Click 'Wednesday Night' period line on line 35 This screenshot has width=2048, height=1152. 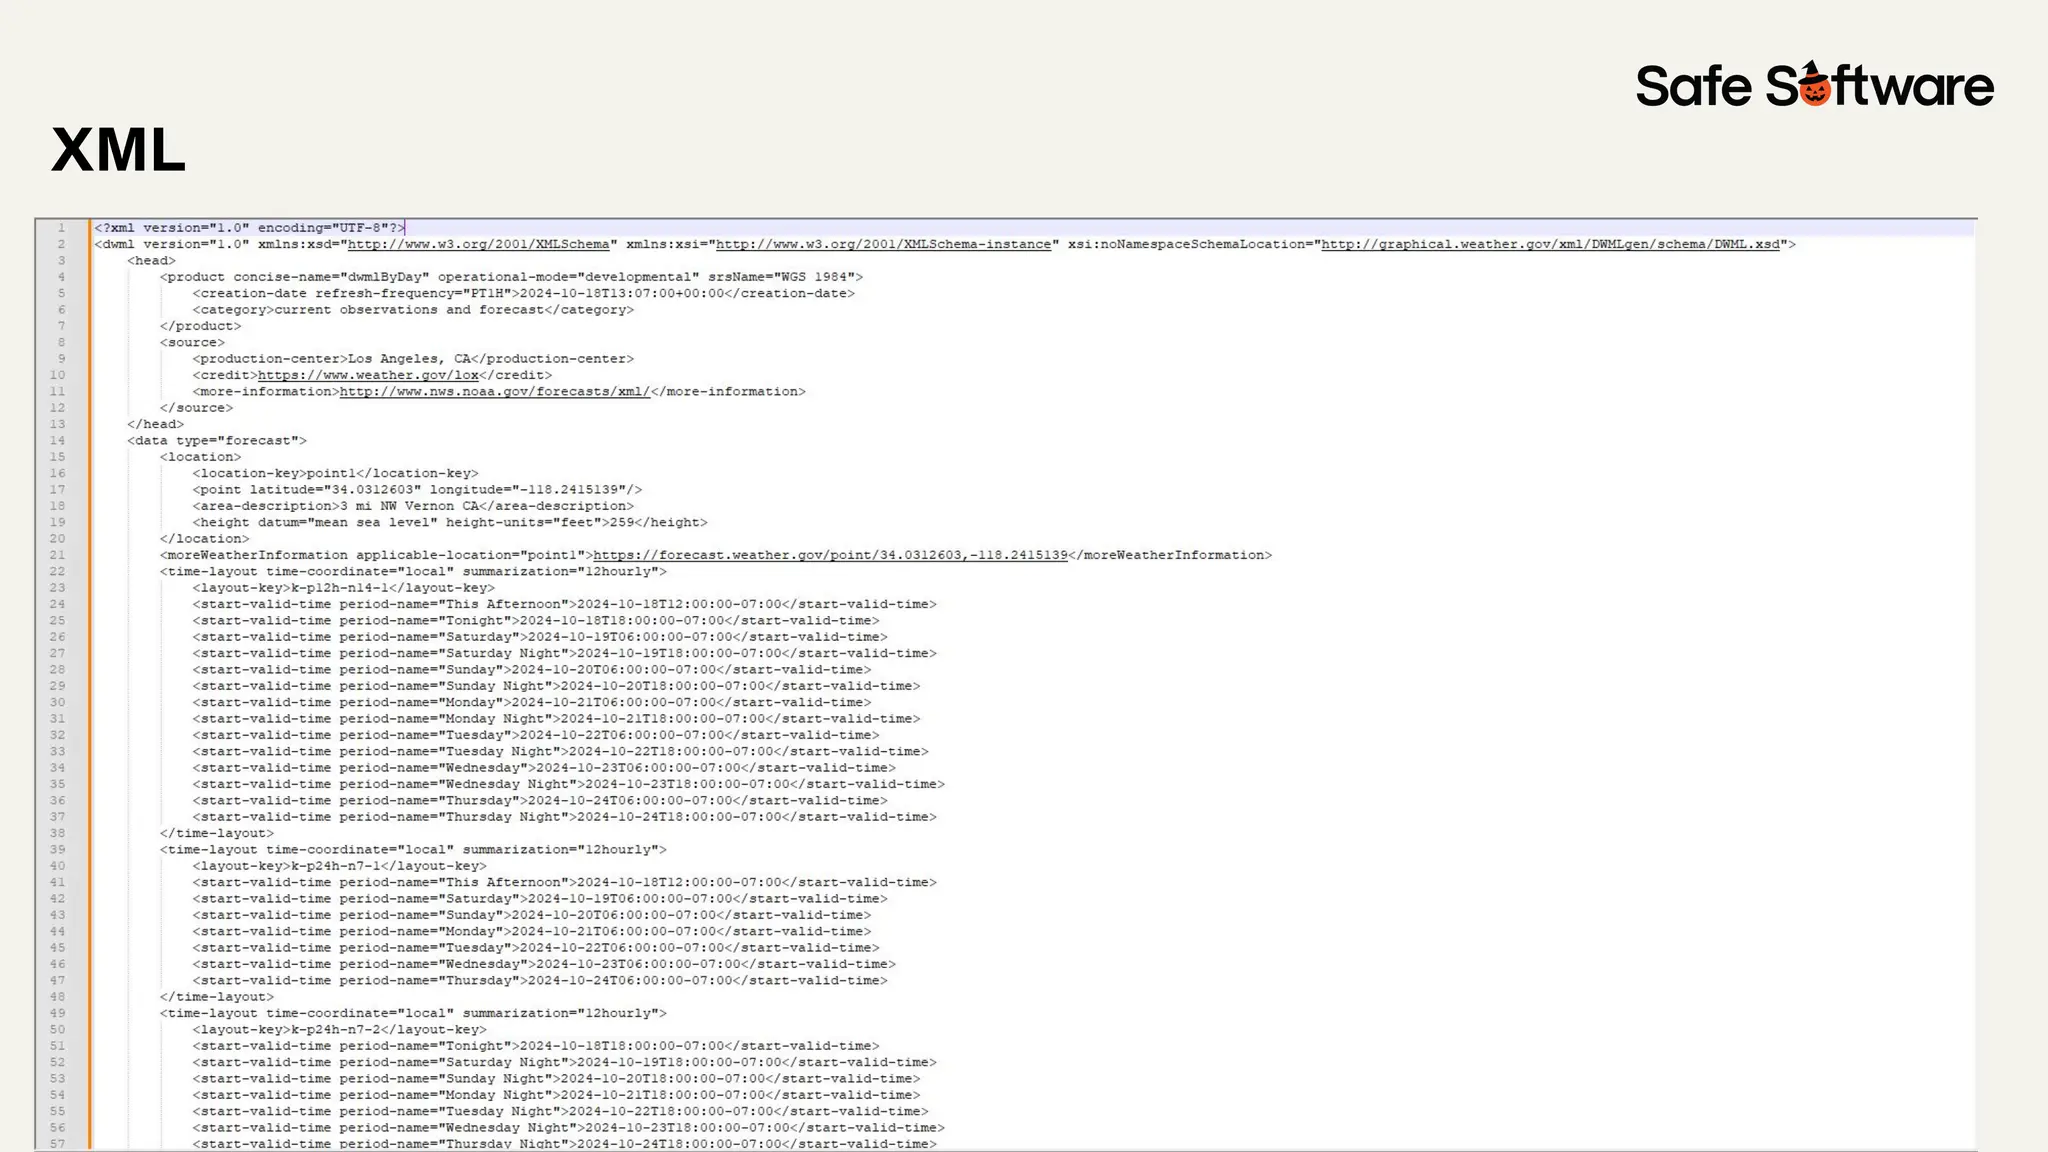point(568,784)
